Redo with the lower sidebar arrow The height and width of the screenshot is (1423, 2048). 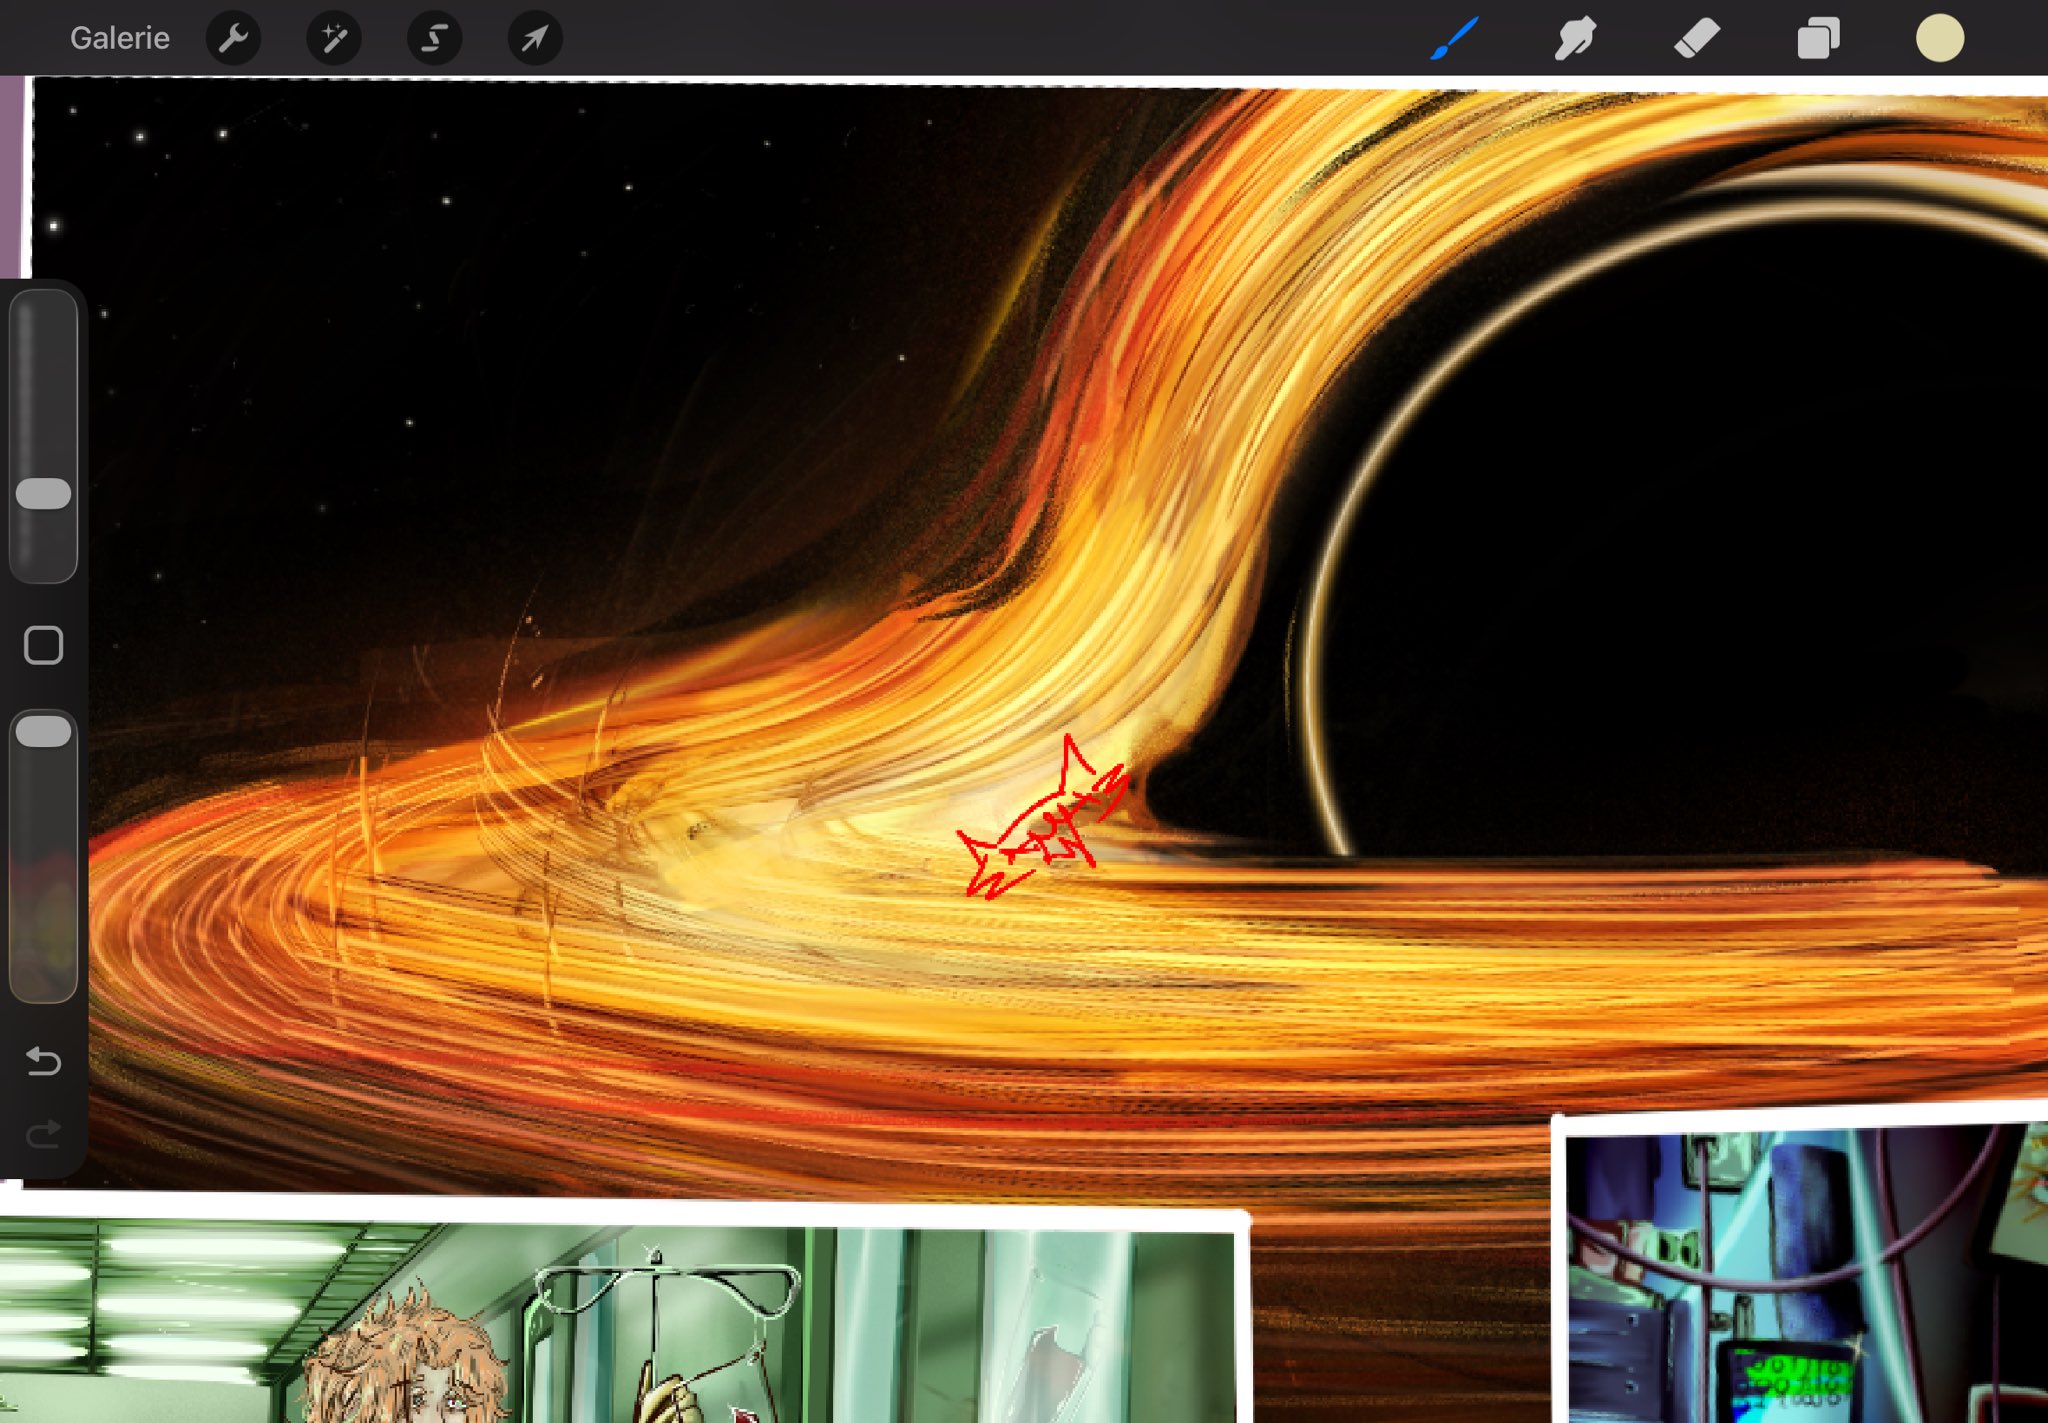click(x=44, y=1134)
